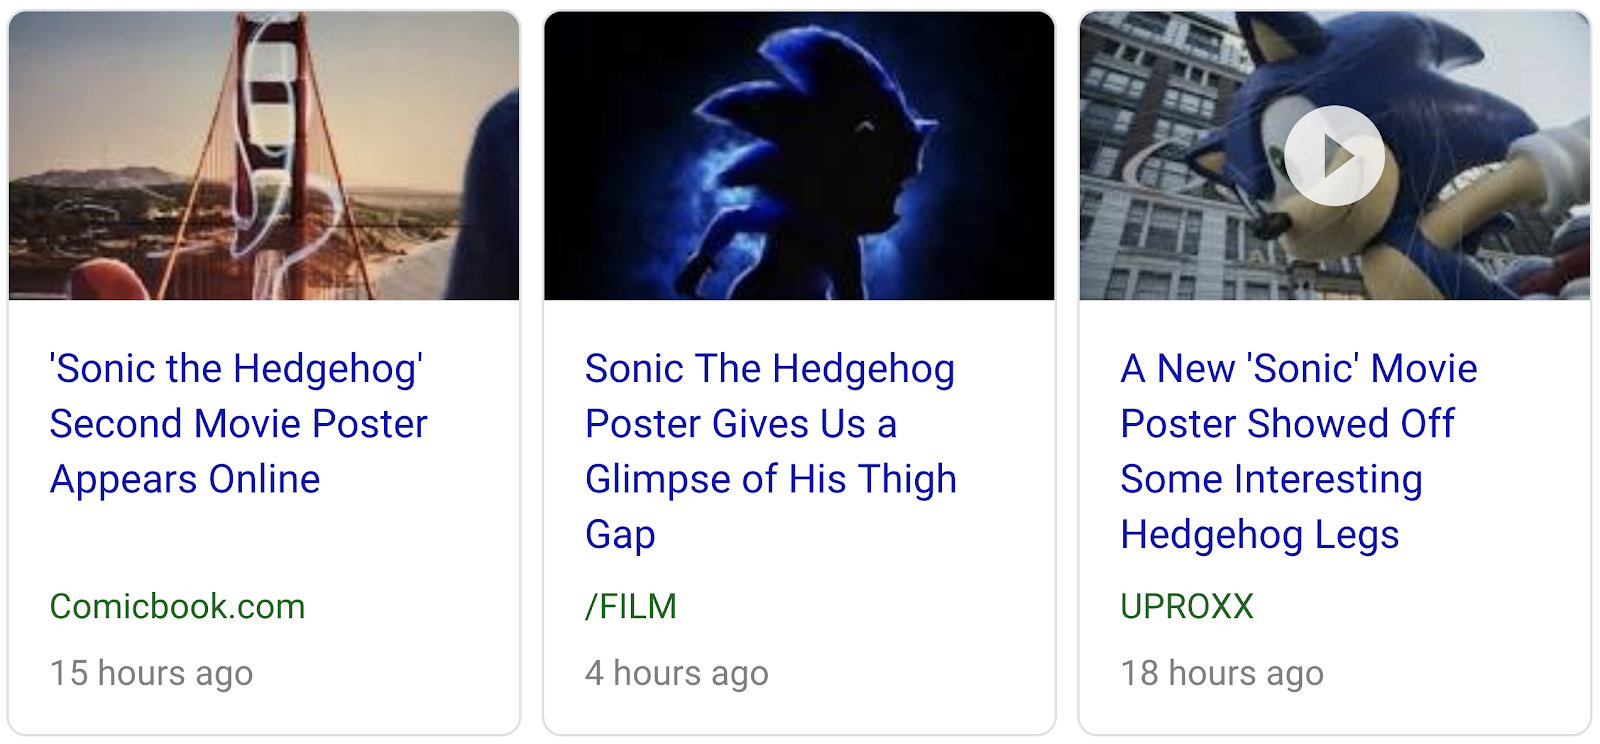Click the word 'Gap' in /FILM headline
This screenshot has width=1600, height=744.
tap(620, 534)
